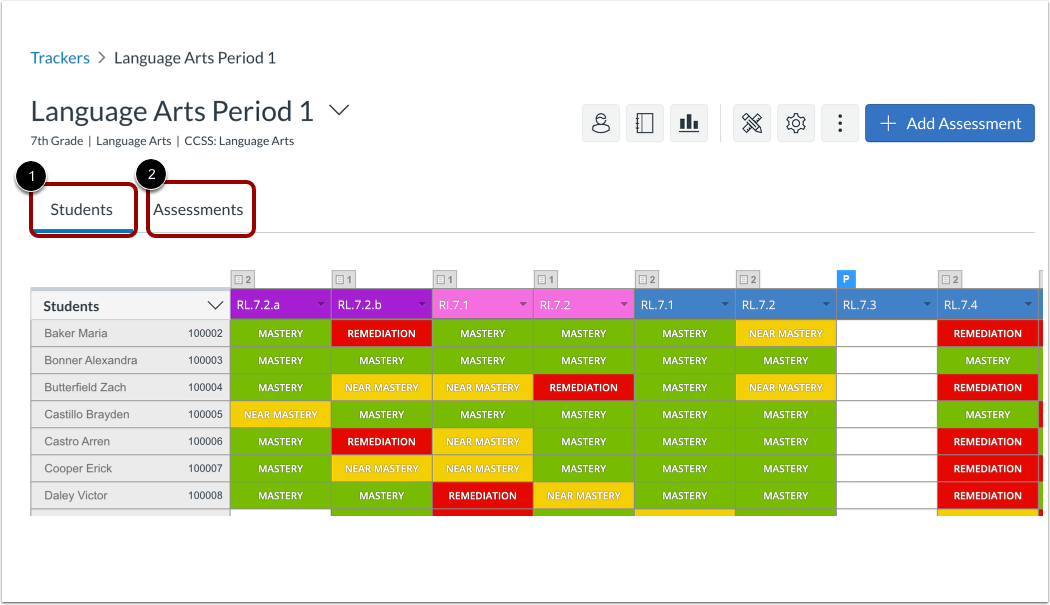The width and height of the screenshot is (1050, 605).
Task: Select the Students tab
Action: (x=83, y=209)
